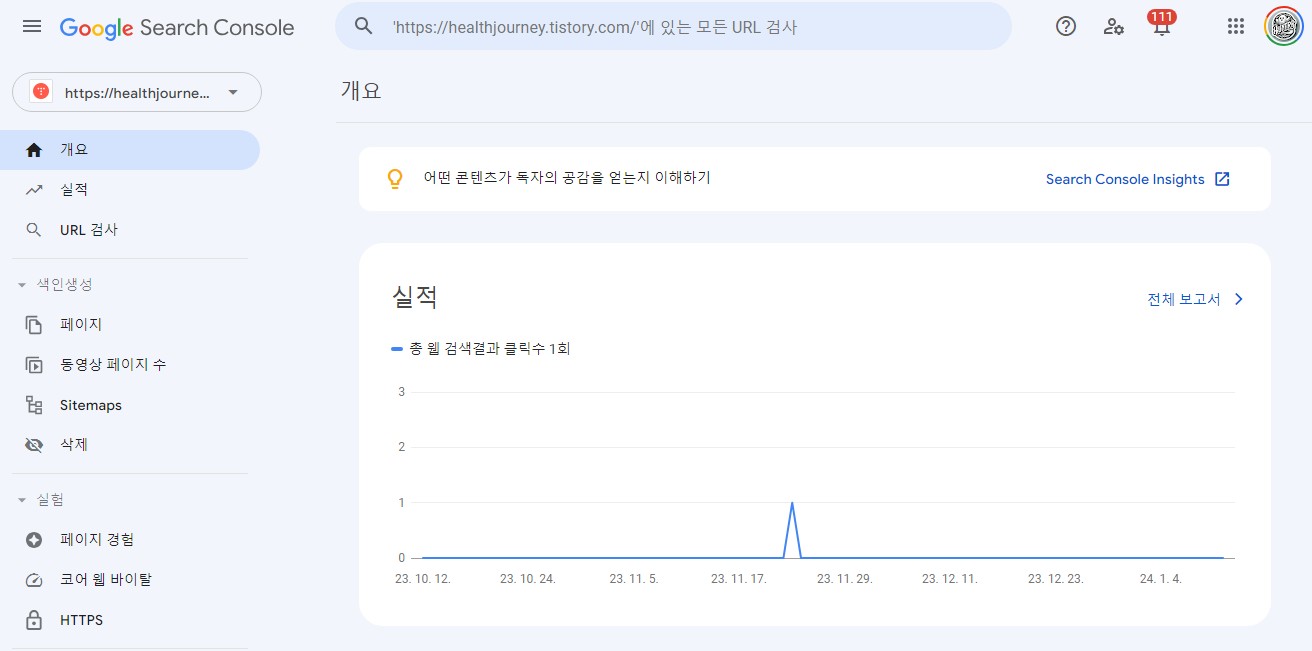Viewport: 1312px width, 651px height.
Task: Click the magnifier icon beside URL 검사
Action: tap(34, 230)
